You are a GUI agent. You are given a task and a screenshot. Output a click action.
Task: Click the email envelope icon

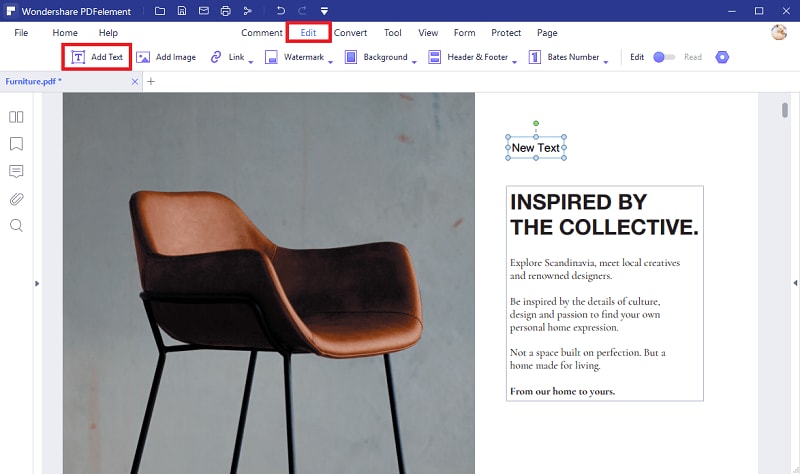pos(204,11)
